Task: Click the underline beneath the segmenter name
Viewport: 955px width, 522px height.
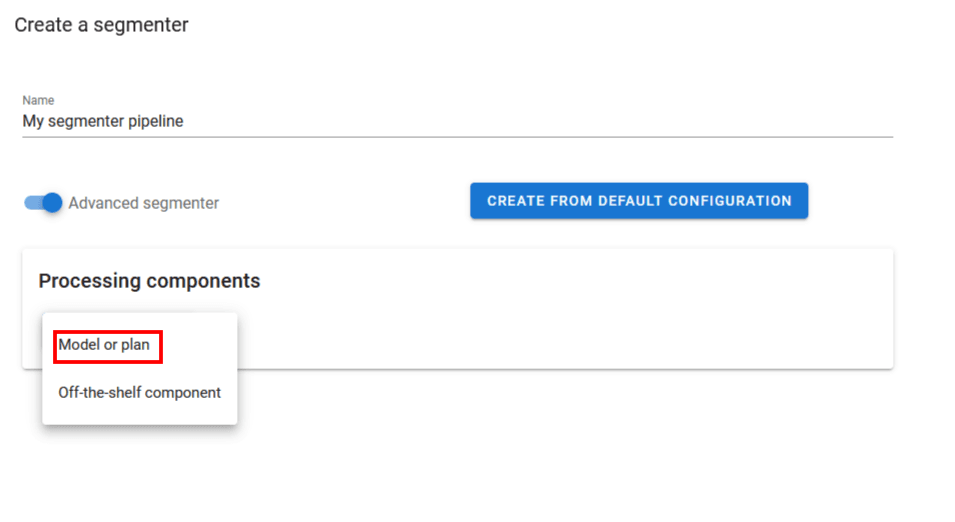Action: pyautogui.click(x=456, y=137)
